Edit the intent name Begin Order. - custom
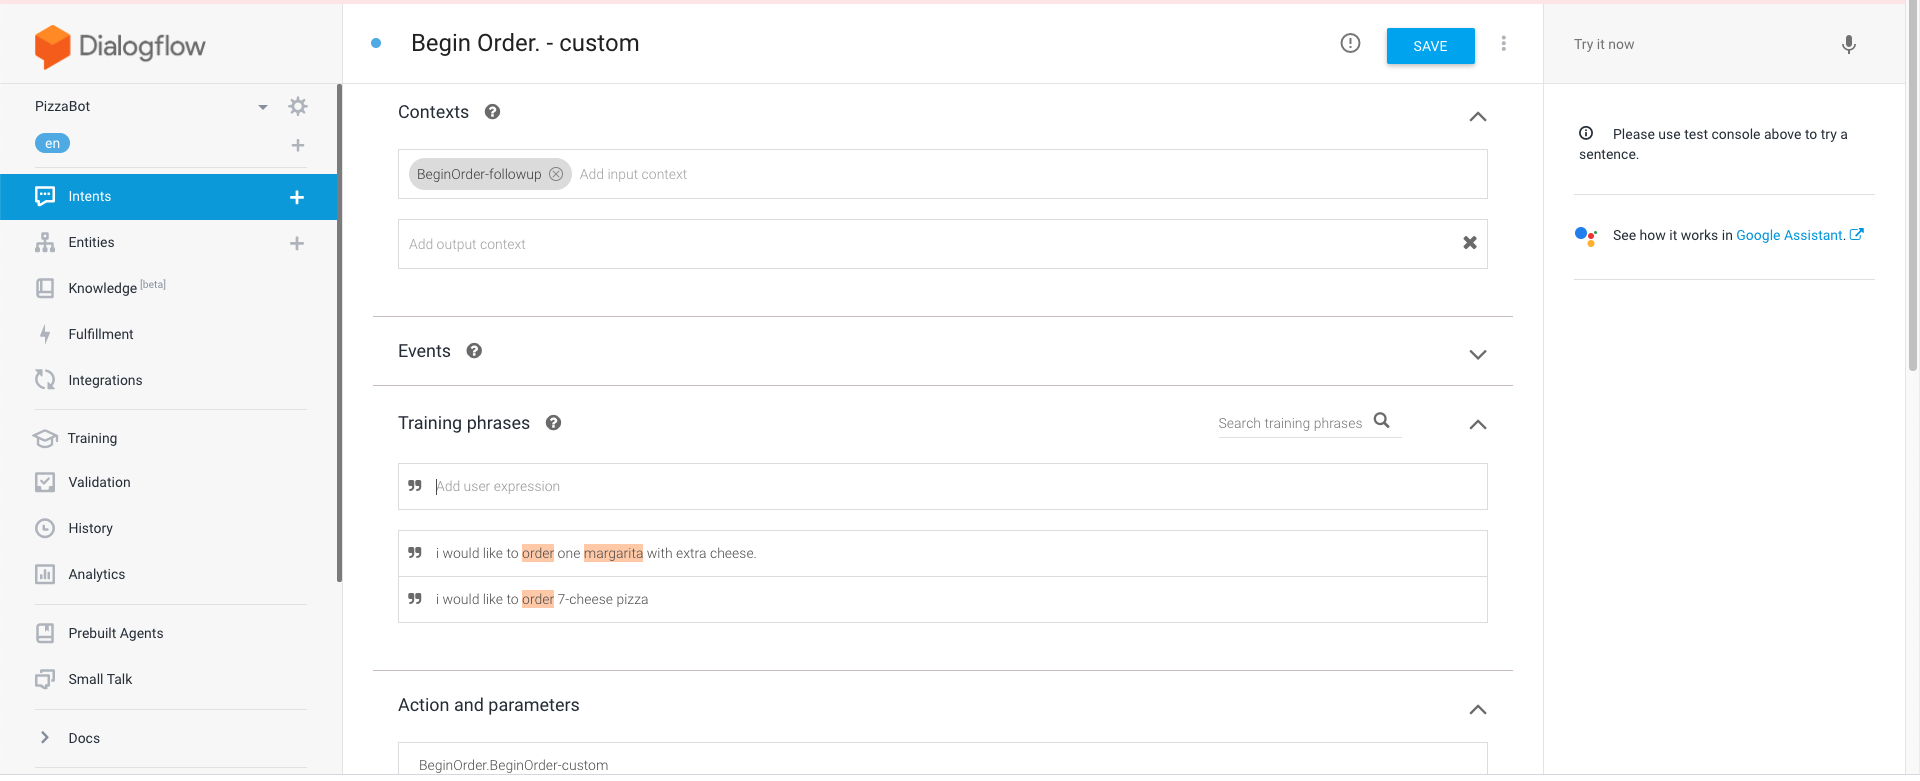This screenshot has height=781, width=1920. (x=525, y=43)
